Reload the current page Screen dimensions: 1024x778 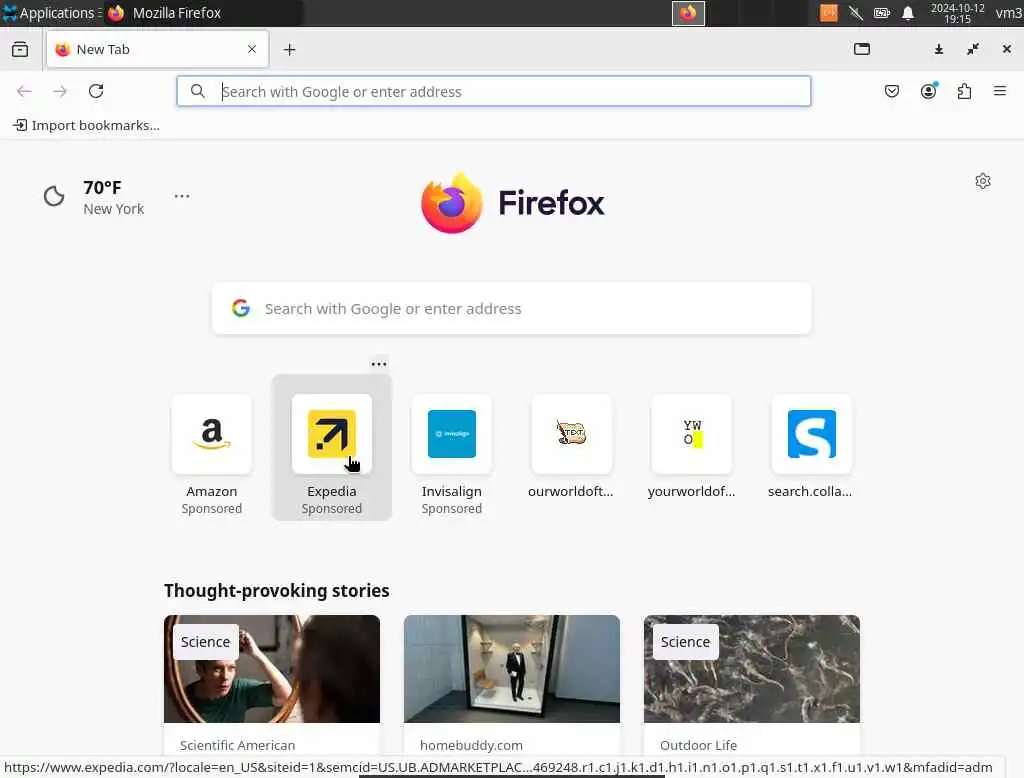coord(97,91)
